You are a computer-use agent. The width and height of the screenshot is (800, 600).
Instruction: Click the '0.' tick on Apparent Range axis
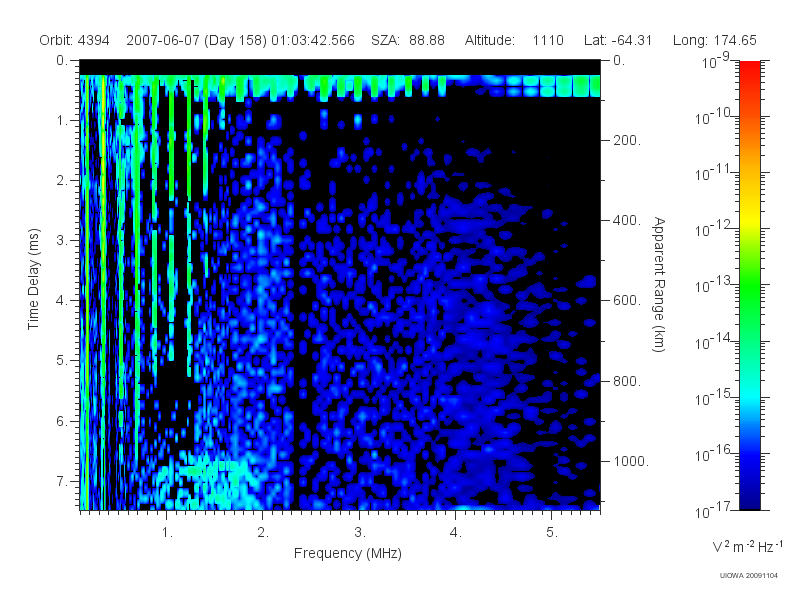tap(618, 61)
